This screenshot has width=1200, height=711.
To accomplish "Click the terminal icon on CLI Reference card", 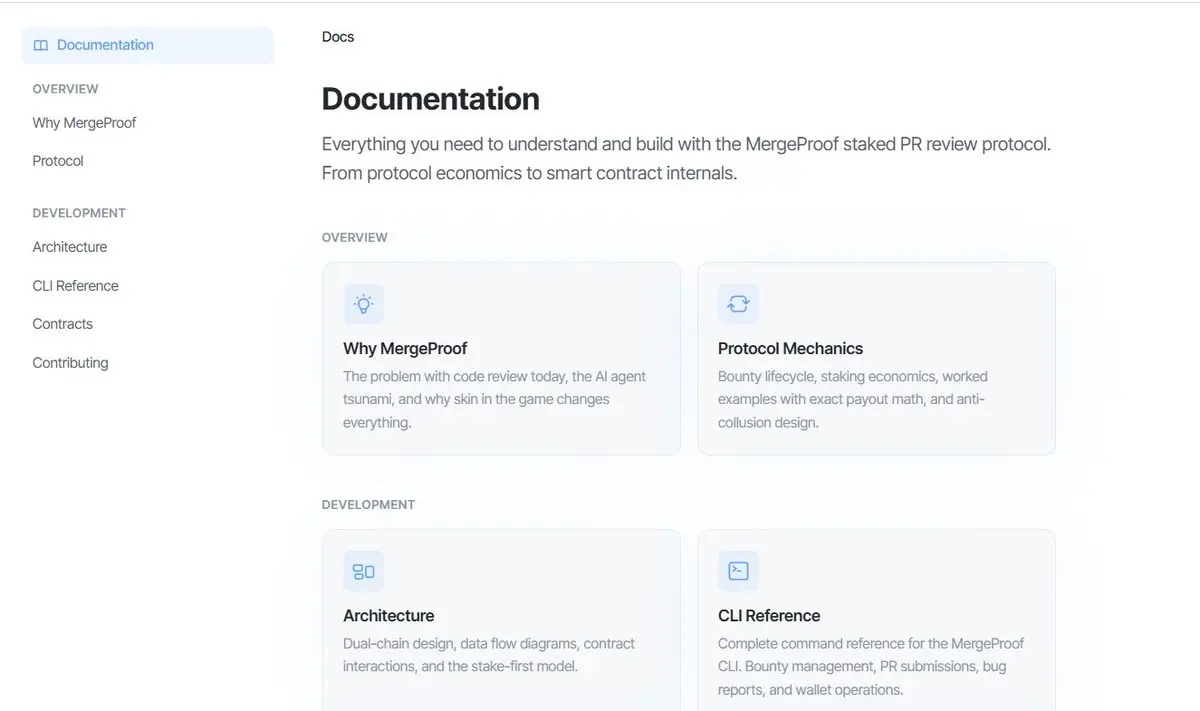I will [738, 571].
